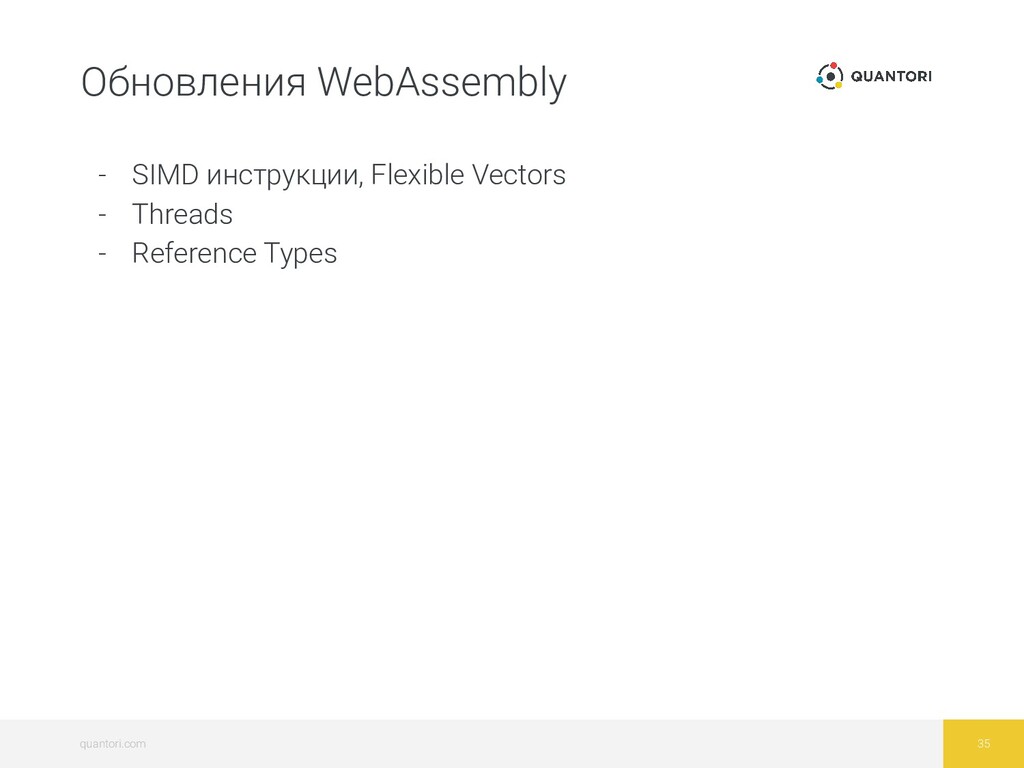Viewport: 1024px width, 768px height.
Task: Select the Reference Types bullet item
Action: (234, 253)
